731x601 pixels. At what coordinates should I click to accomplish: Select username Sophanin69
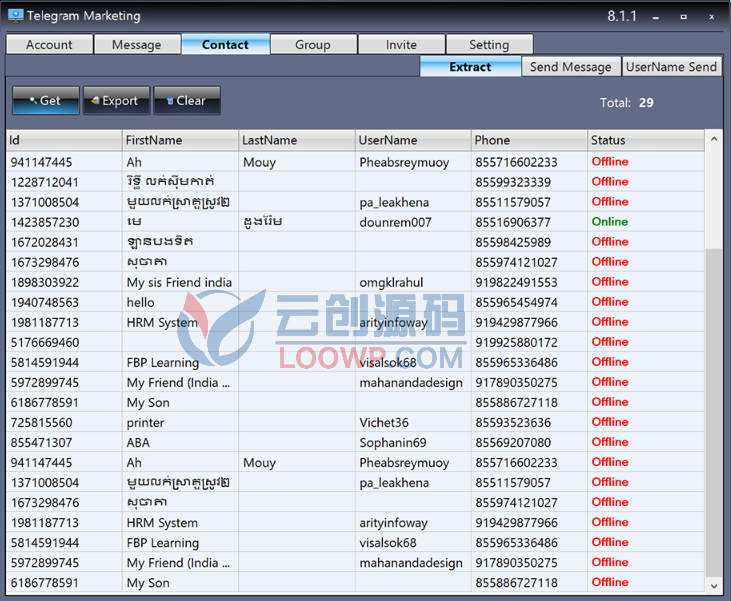(x=393, y=443)
